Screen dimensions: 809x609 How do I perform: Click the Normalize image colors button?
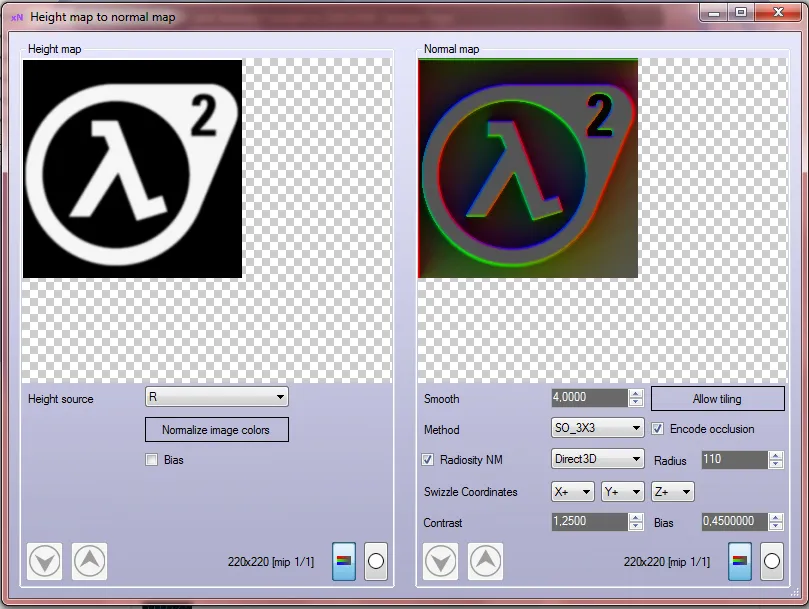217,429
